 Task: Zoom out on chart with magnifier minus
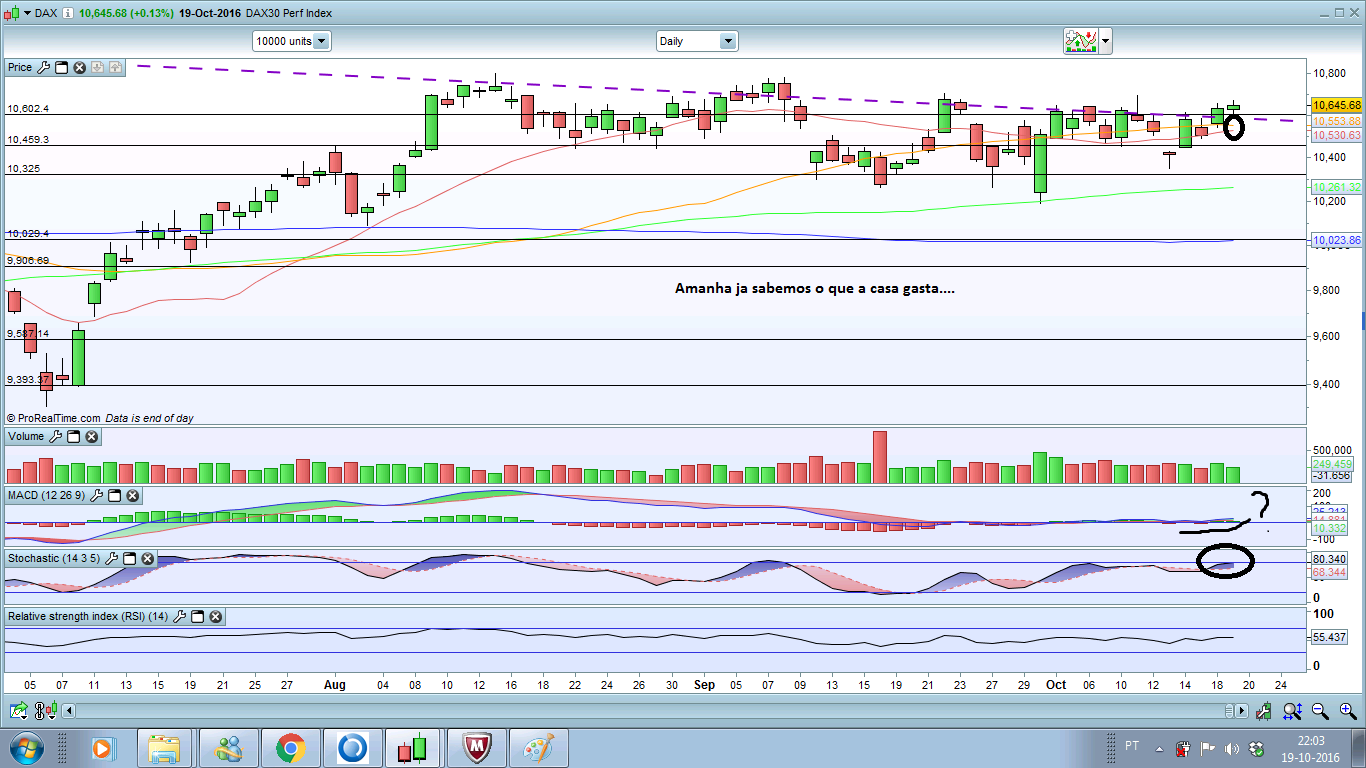(x=1319, y=711)
